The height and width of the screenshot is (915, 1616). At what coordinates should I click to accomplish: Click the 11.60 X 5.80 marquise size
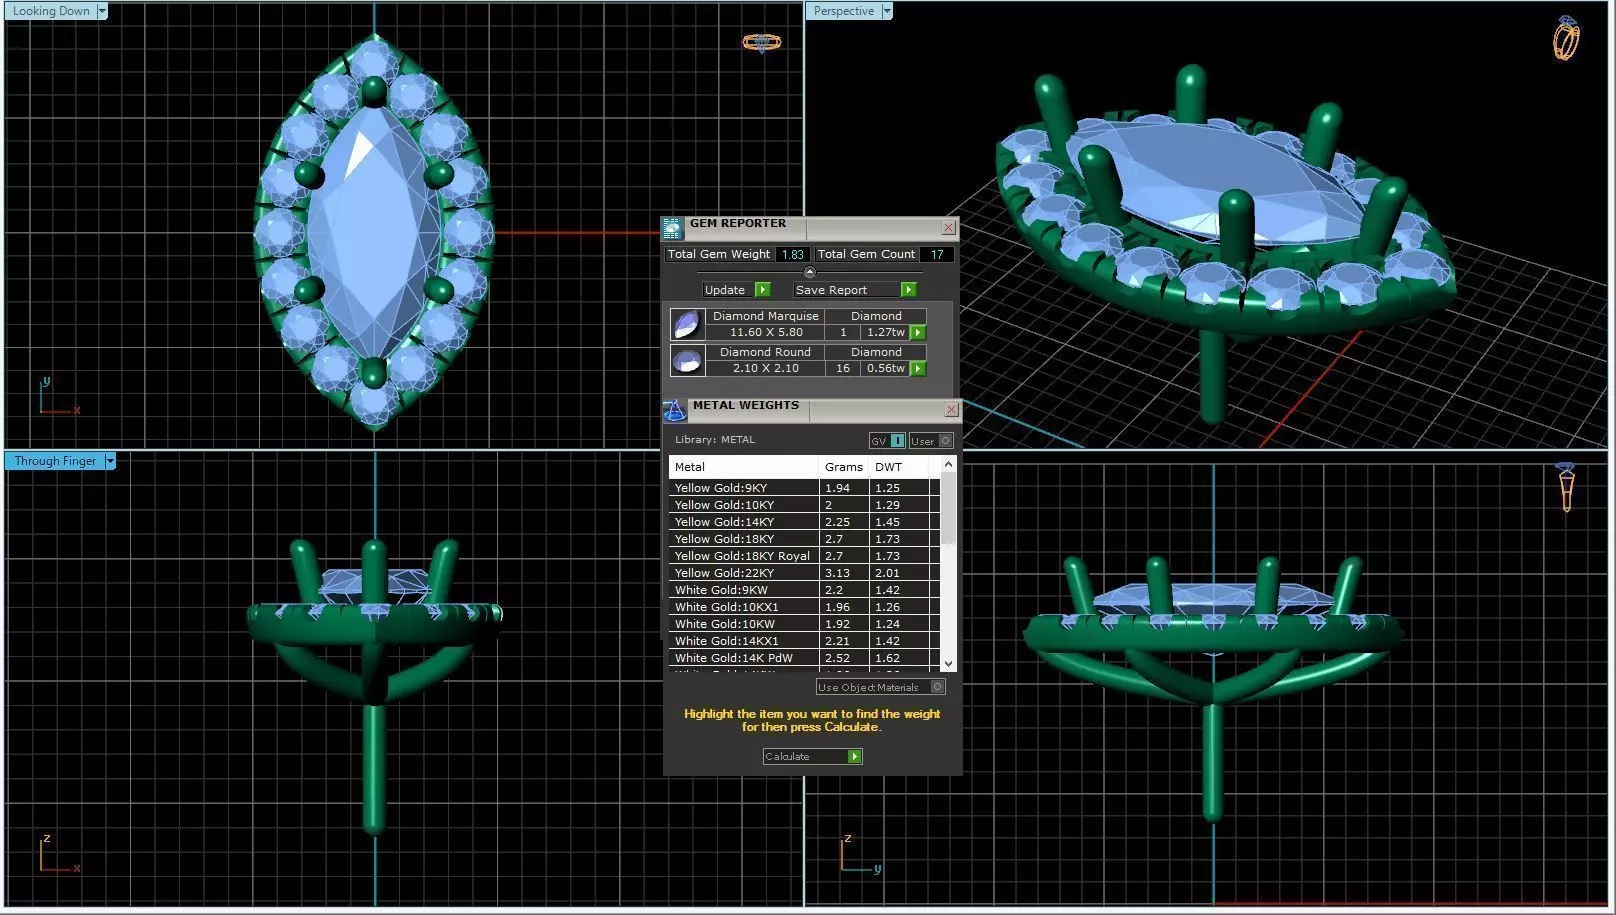(766, 333)
